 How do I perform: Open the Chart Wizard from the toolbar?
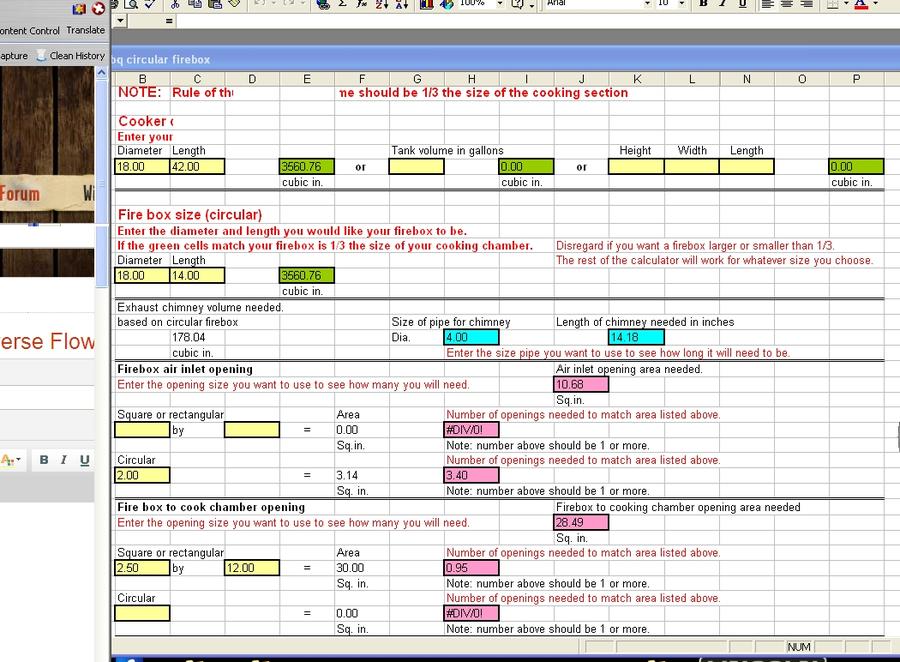click(426, 4)
